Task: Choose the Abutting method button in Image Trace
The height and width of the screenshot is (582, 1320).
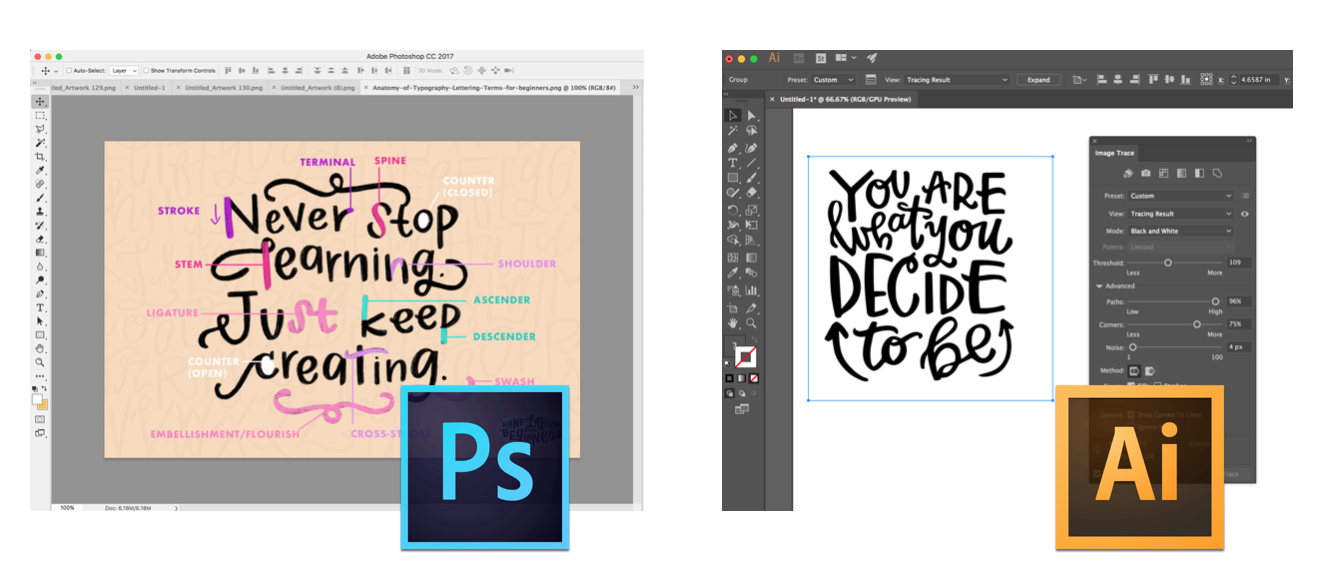Action: (1134, 370)
